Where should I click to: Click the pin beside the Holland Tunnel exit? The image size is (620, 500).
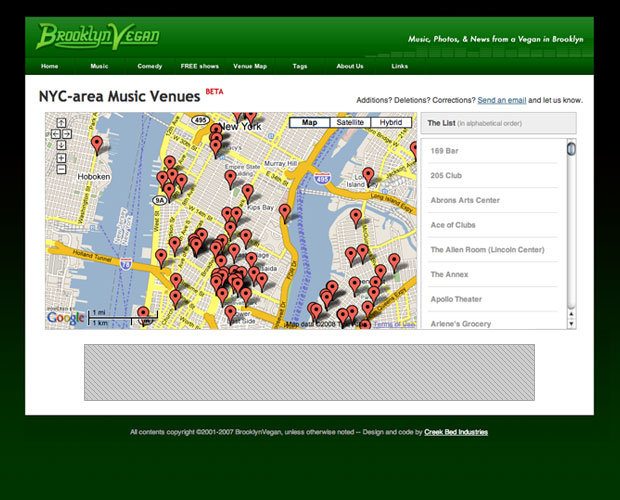(161, 258)
